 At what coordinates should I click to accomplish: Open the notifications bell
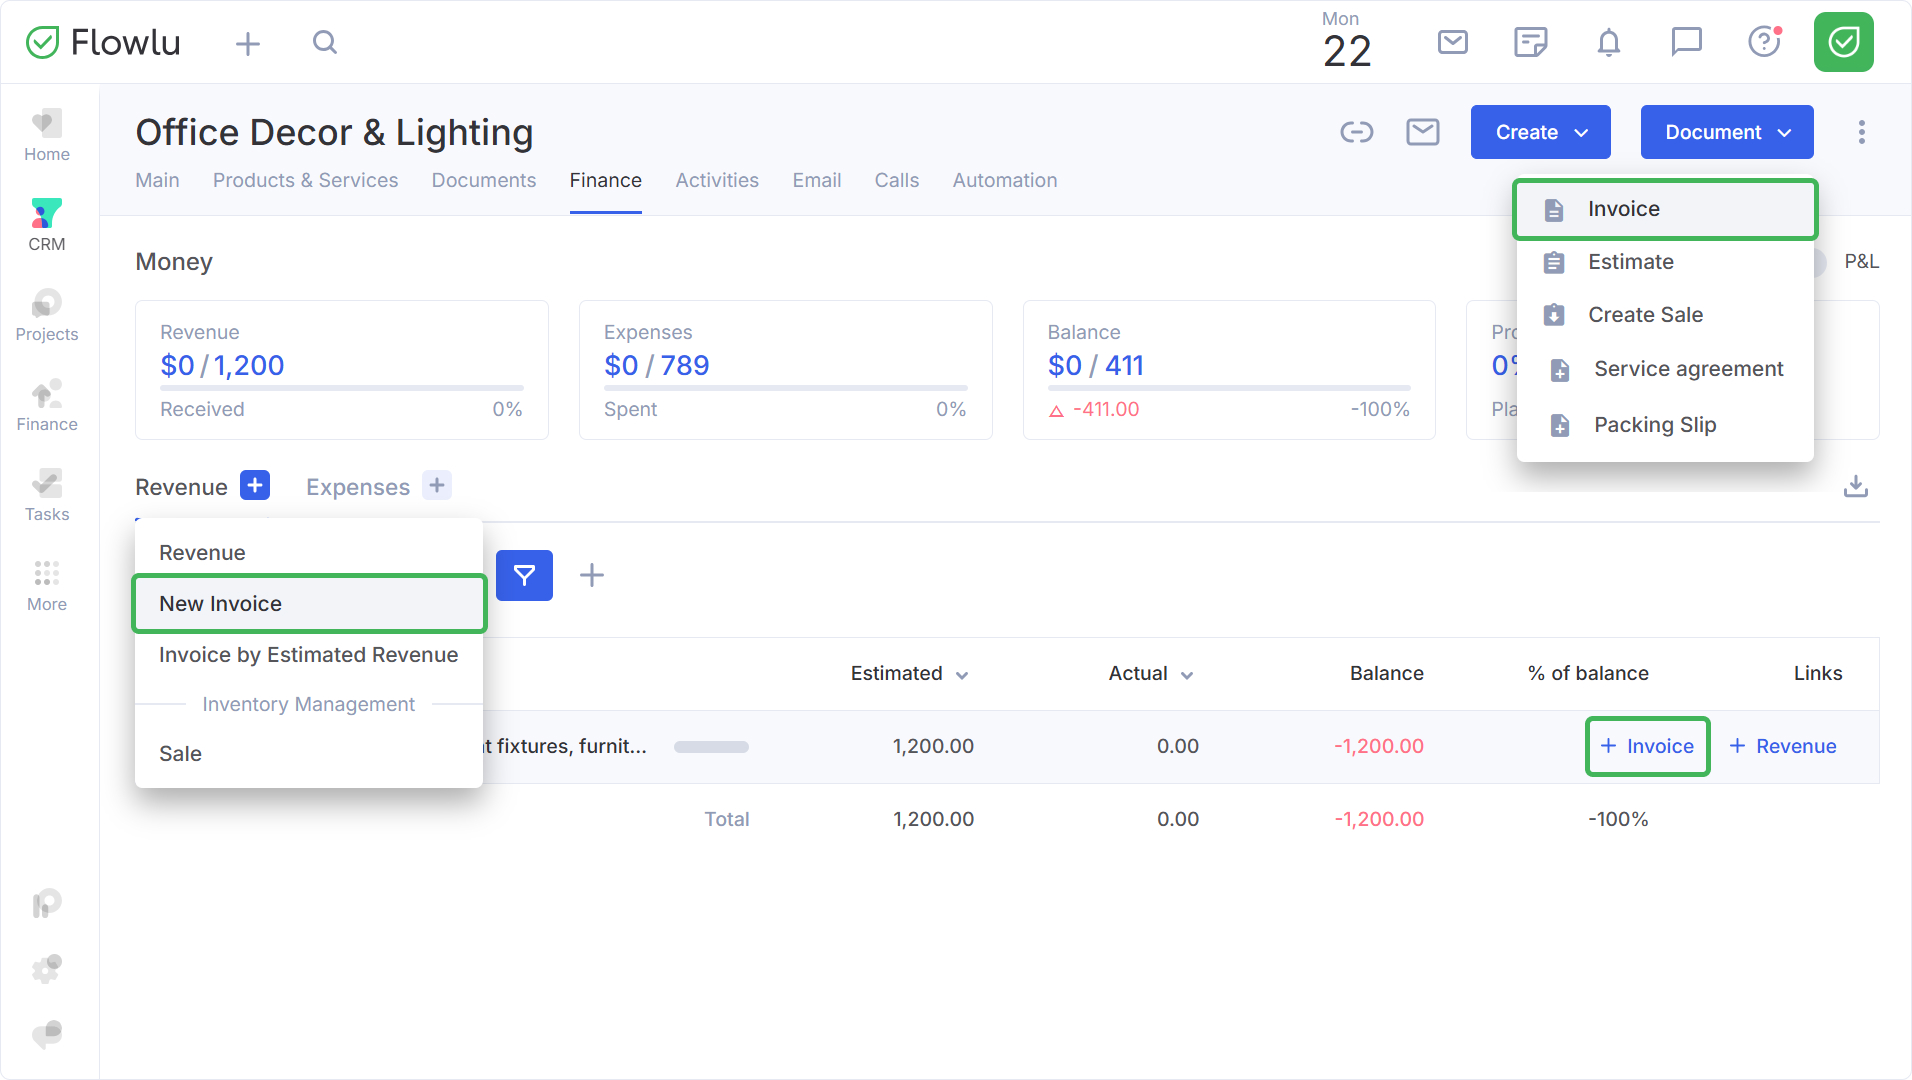[x=1609, y=42]
